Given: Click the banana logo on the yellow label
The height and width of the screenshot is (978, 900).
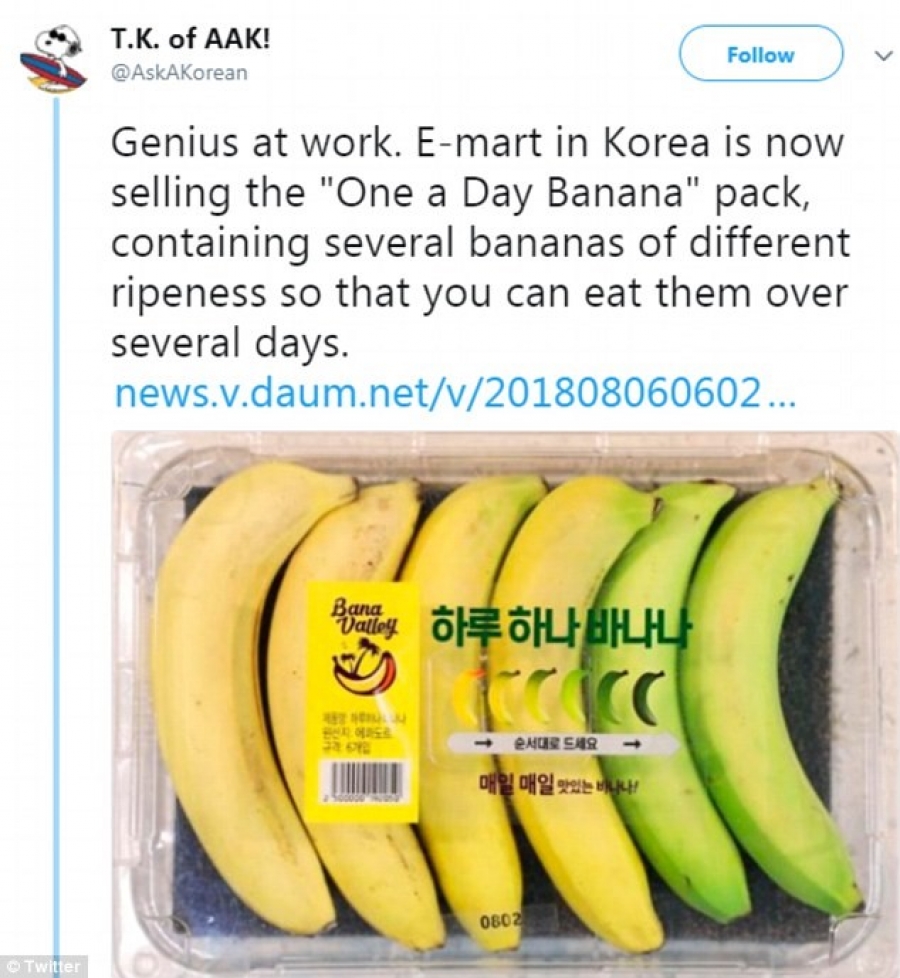Looking at the screenshot, I should pyautogui.click(x=364, y=667).
